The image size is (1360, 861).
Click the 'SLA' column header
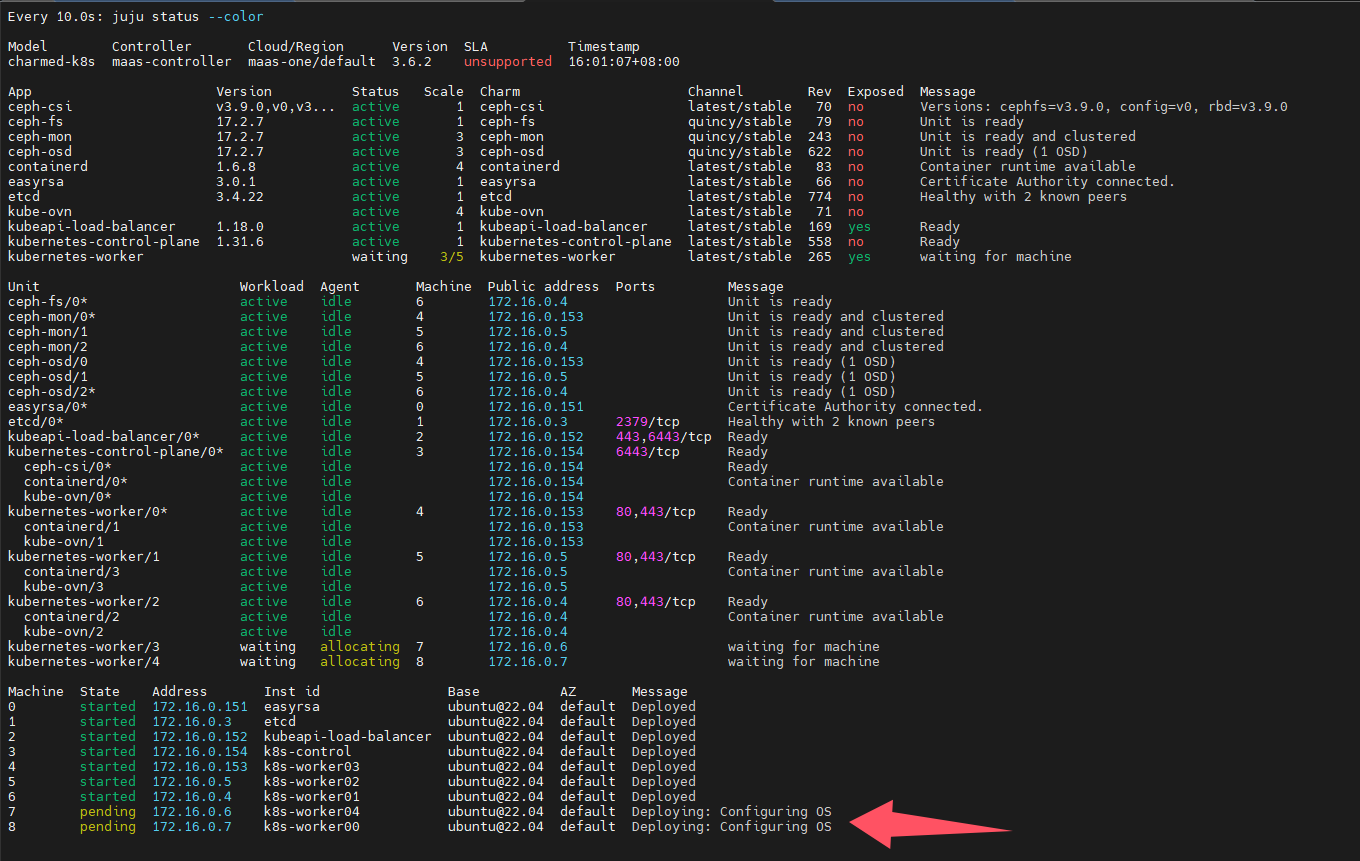(x=476, y=47)
